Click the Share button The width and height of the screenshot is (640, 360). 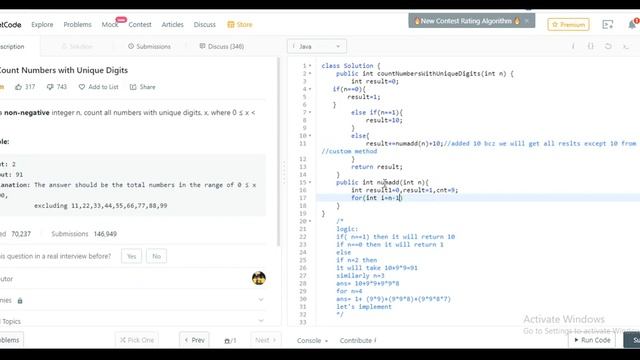[142, 87]
